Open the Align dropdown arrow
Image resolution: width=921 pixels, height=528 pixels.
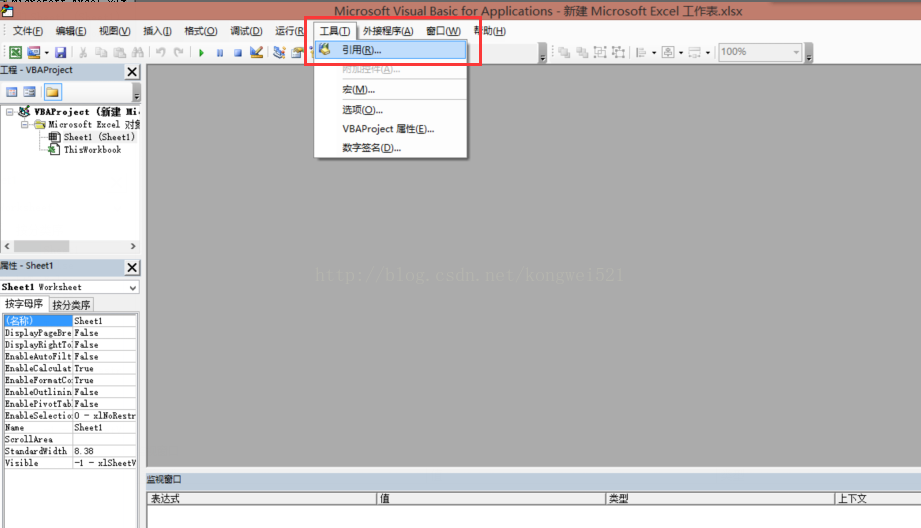654,52
